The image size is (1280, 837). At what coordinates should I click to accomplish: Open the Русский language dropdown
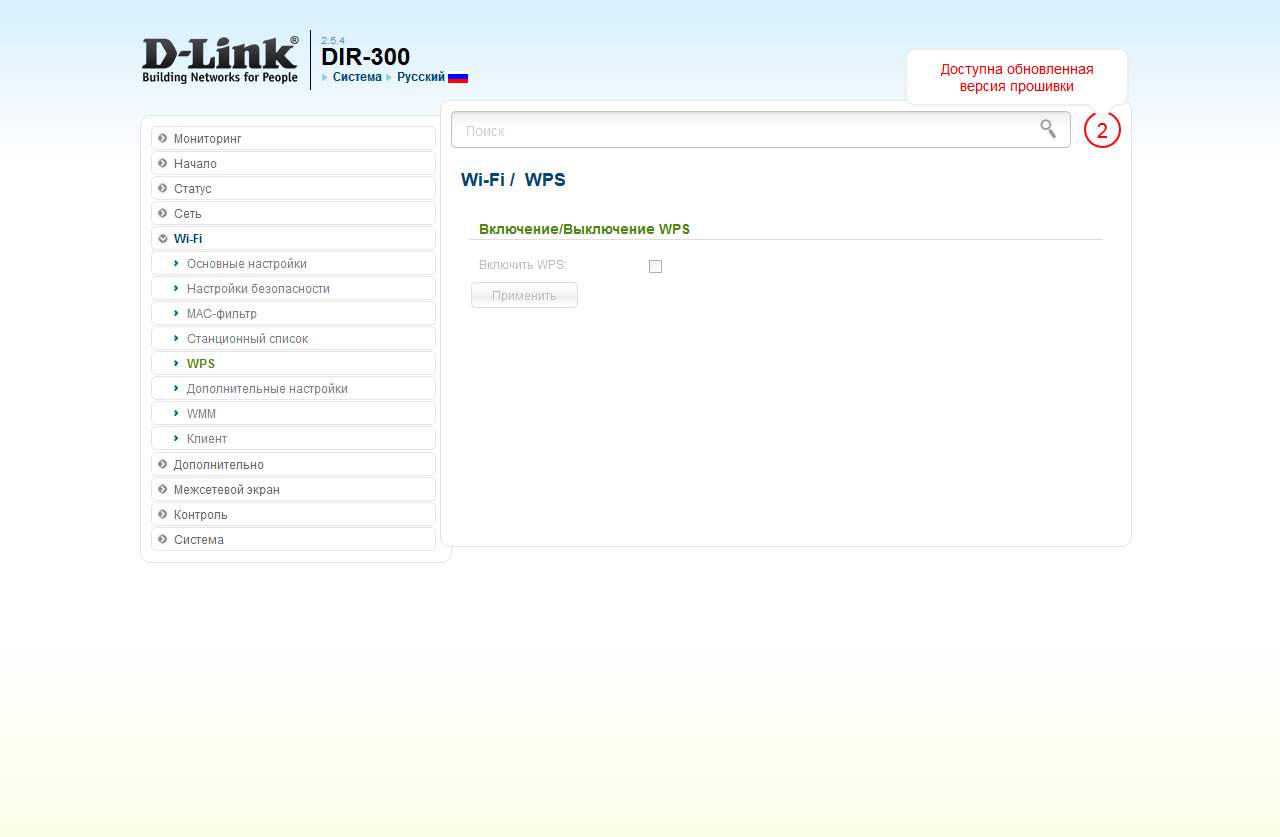pyautogui.click(x=421, y=77)
